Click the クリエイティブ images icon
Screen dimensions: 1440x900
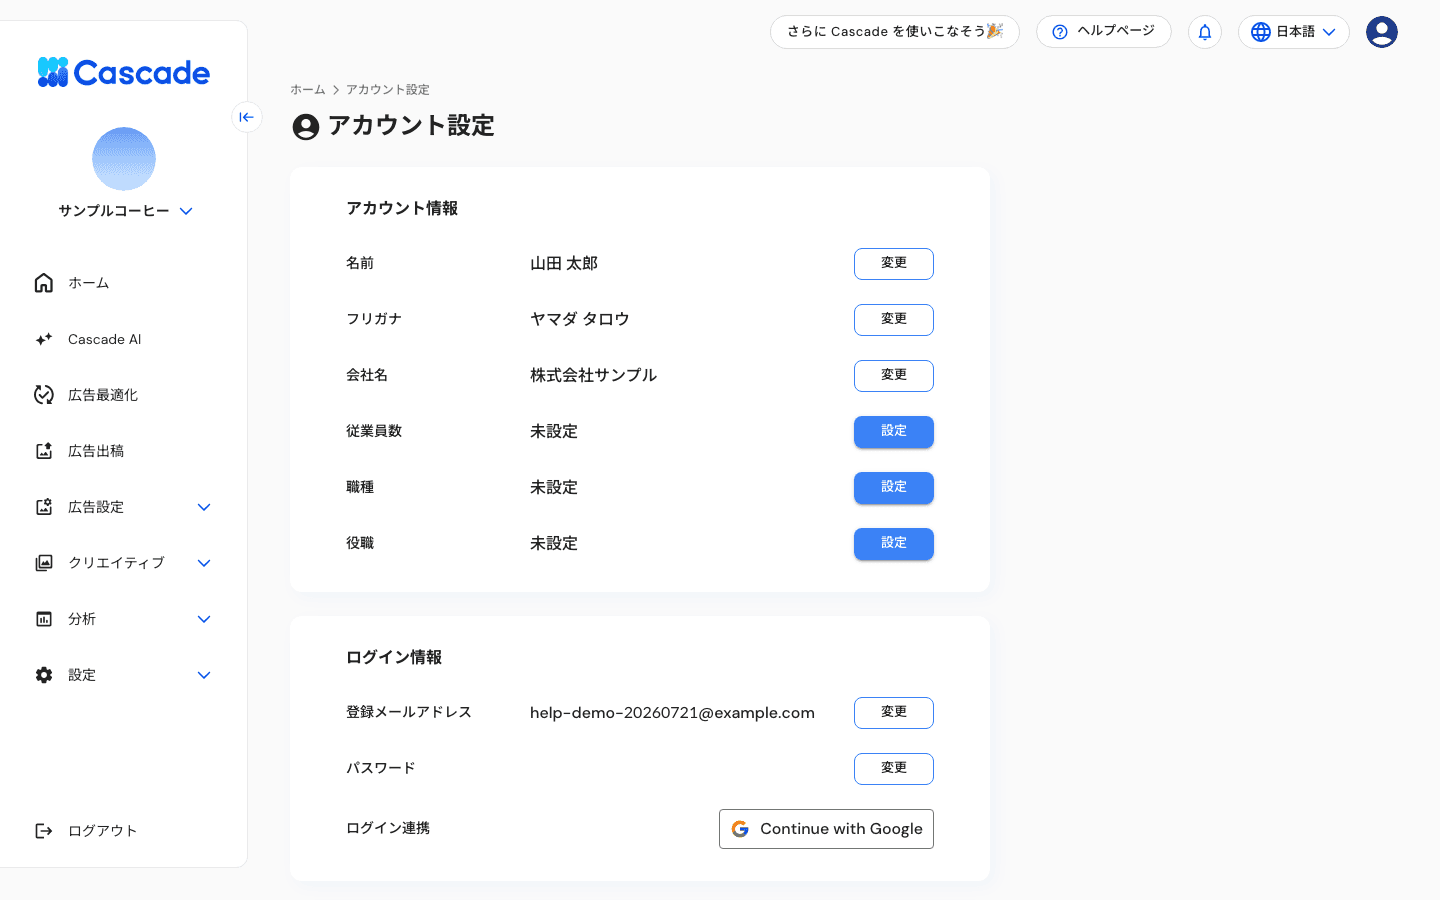point(44,563)
